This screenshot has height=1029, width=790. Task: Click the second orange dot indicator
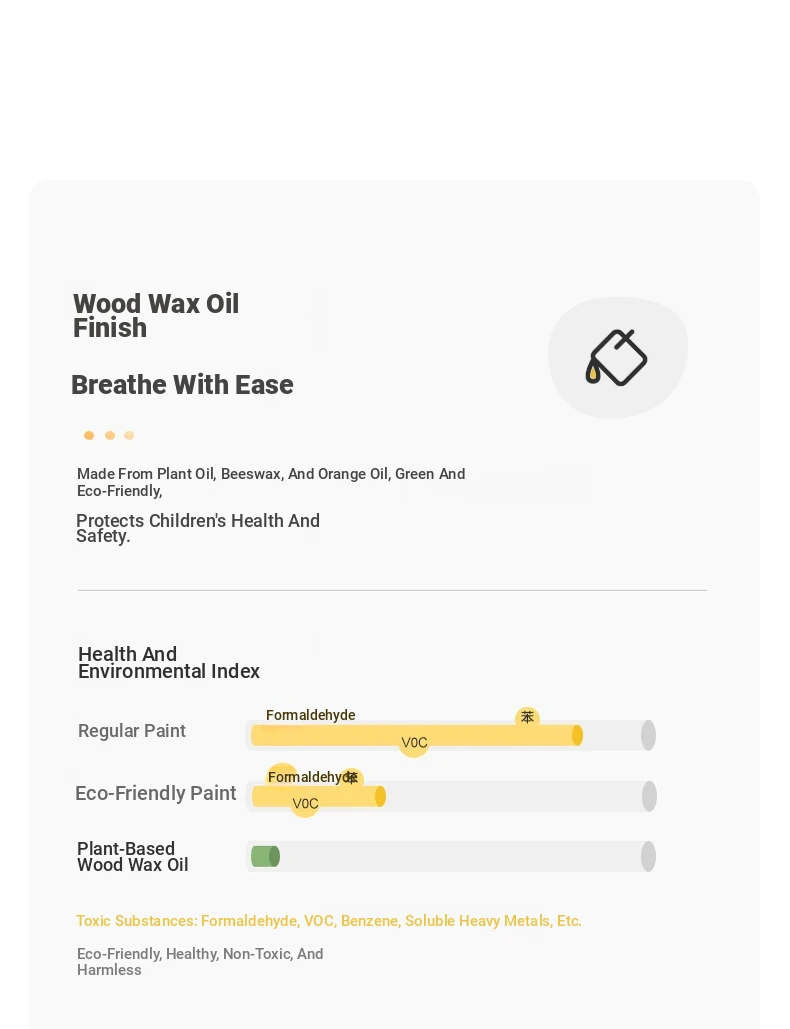tap(110, 435)
